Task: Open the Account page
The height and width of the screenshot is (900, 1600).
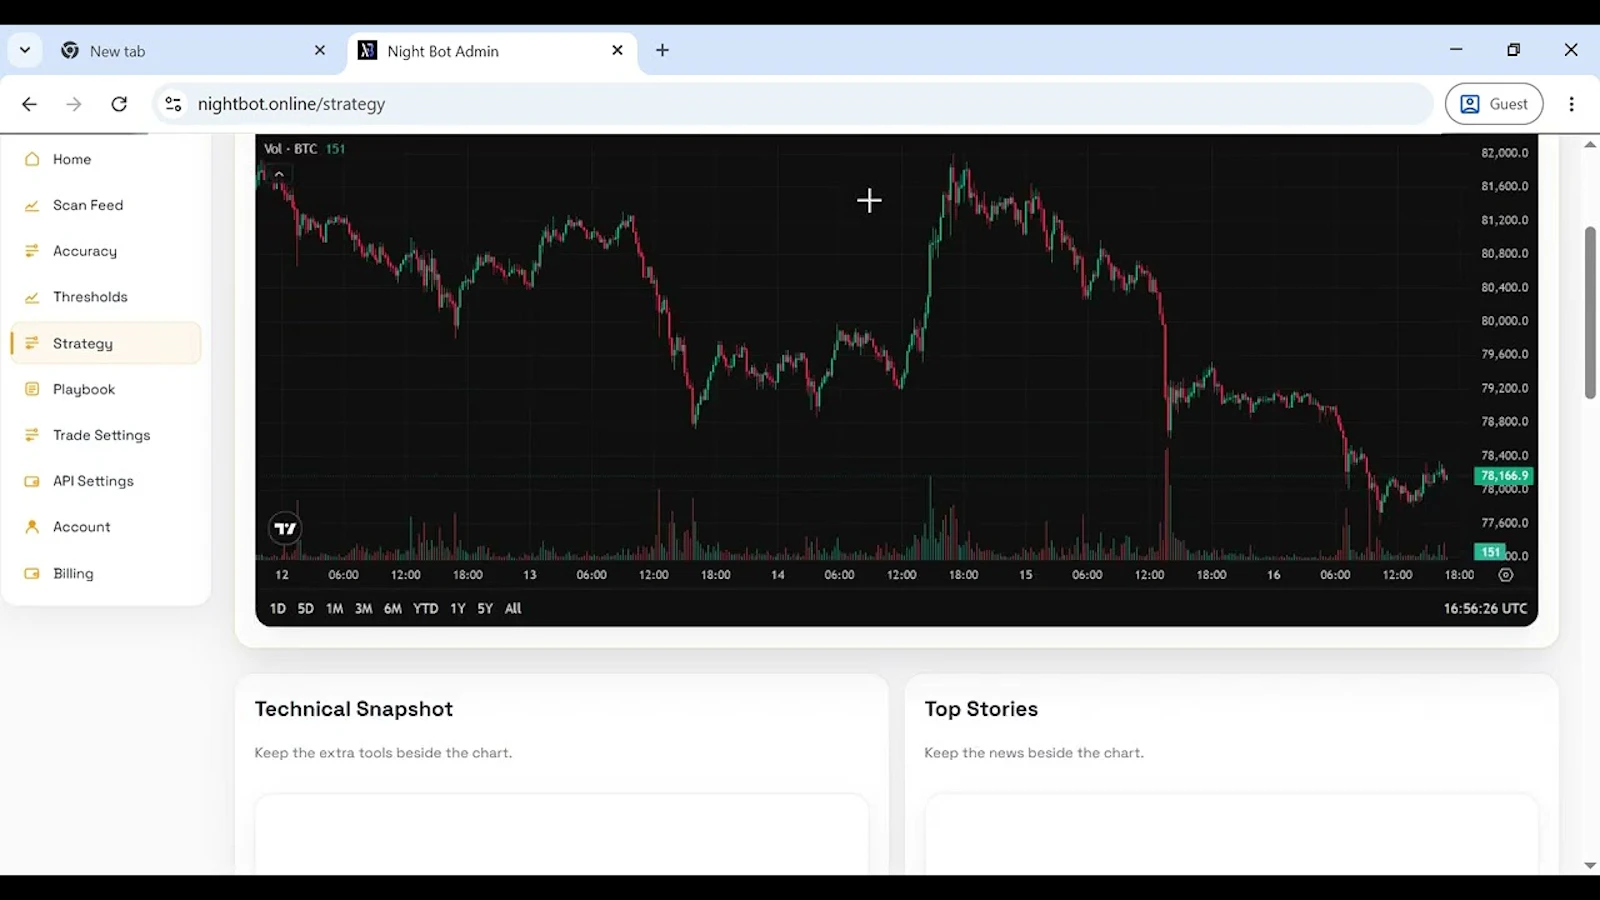Action: [x=106, y=527]
